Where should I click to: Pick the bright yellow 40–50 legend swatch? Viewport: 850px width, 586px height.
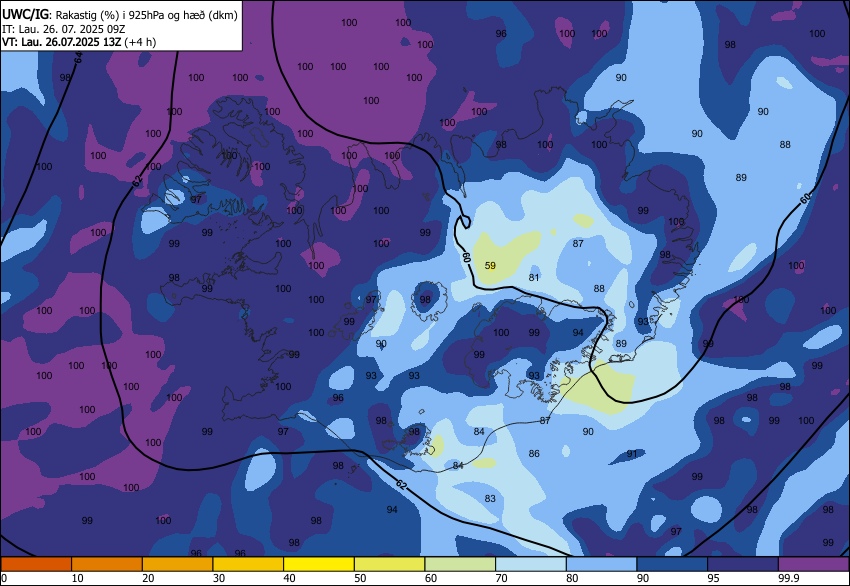click(x=319, y=564)
